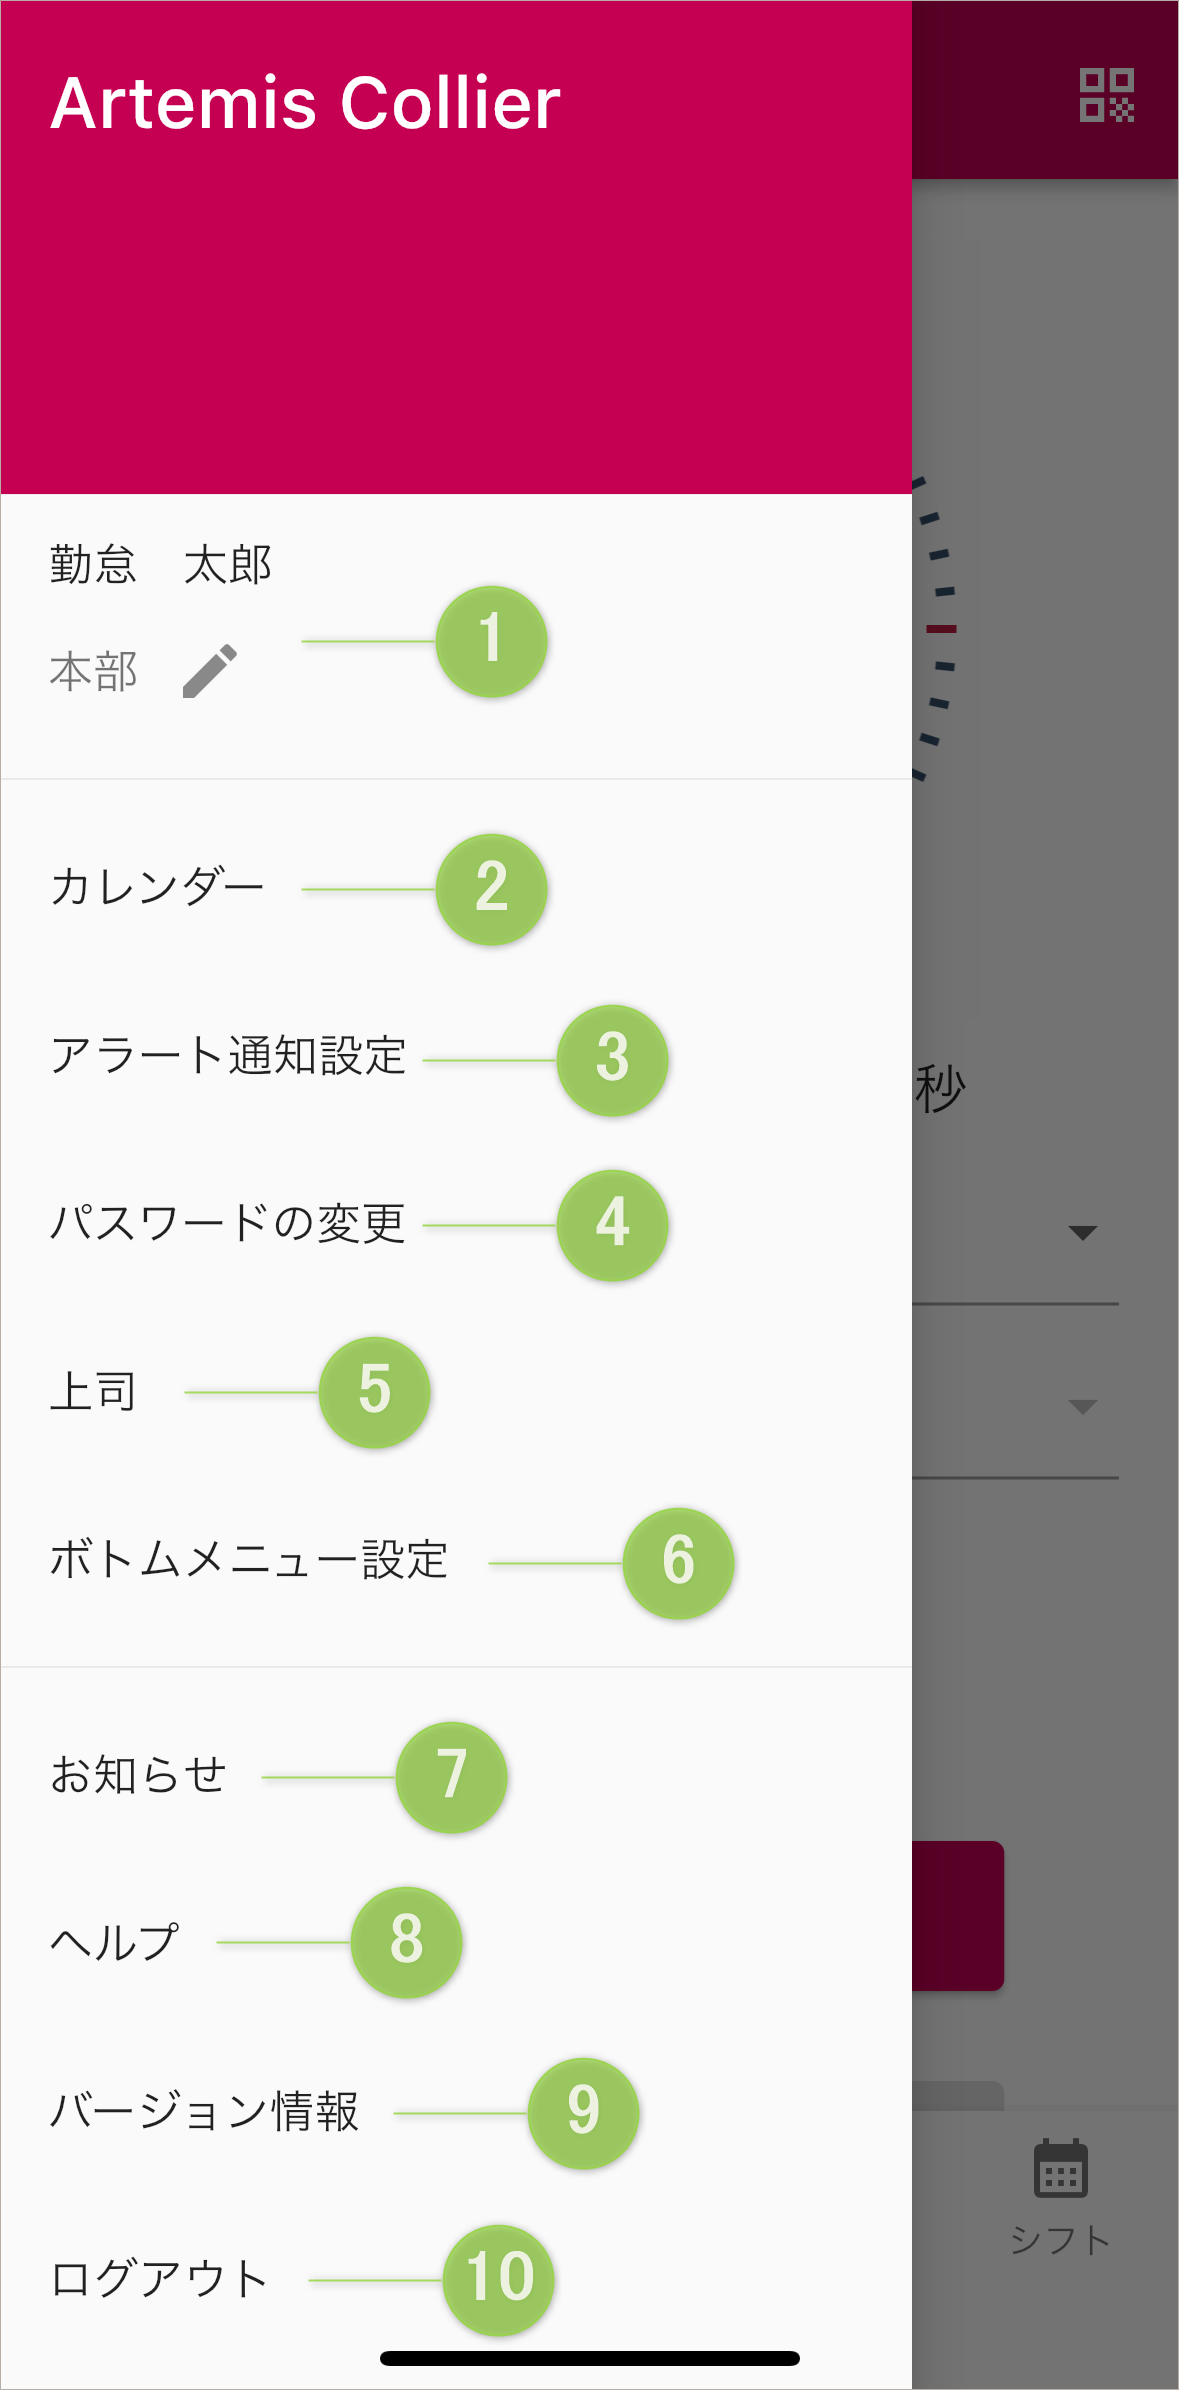Tap the circular clock dial edge
1179x2390 pixels.
938,629
